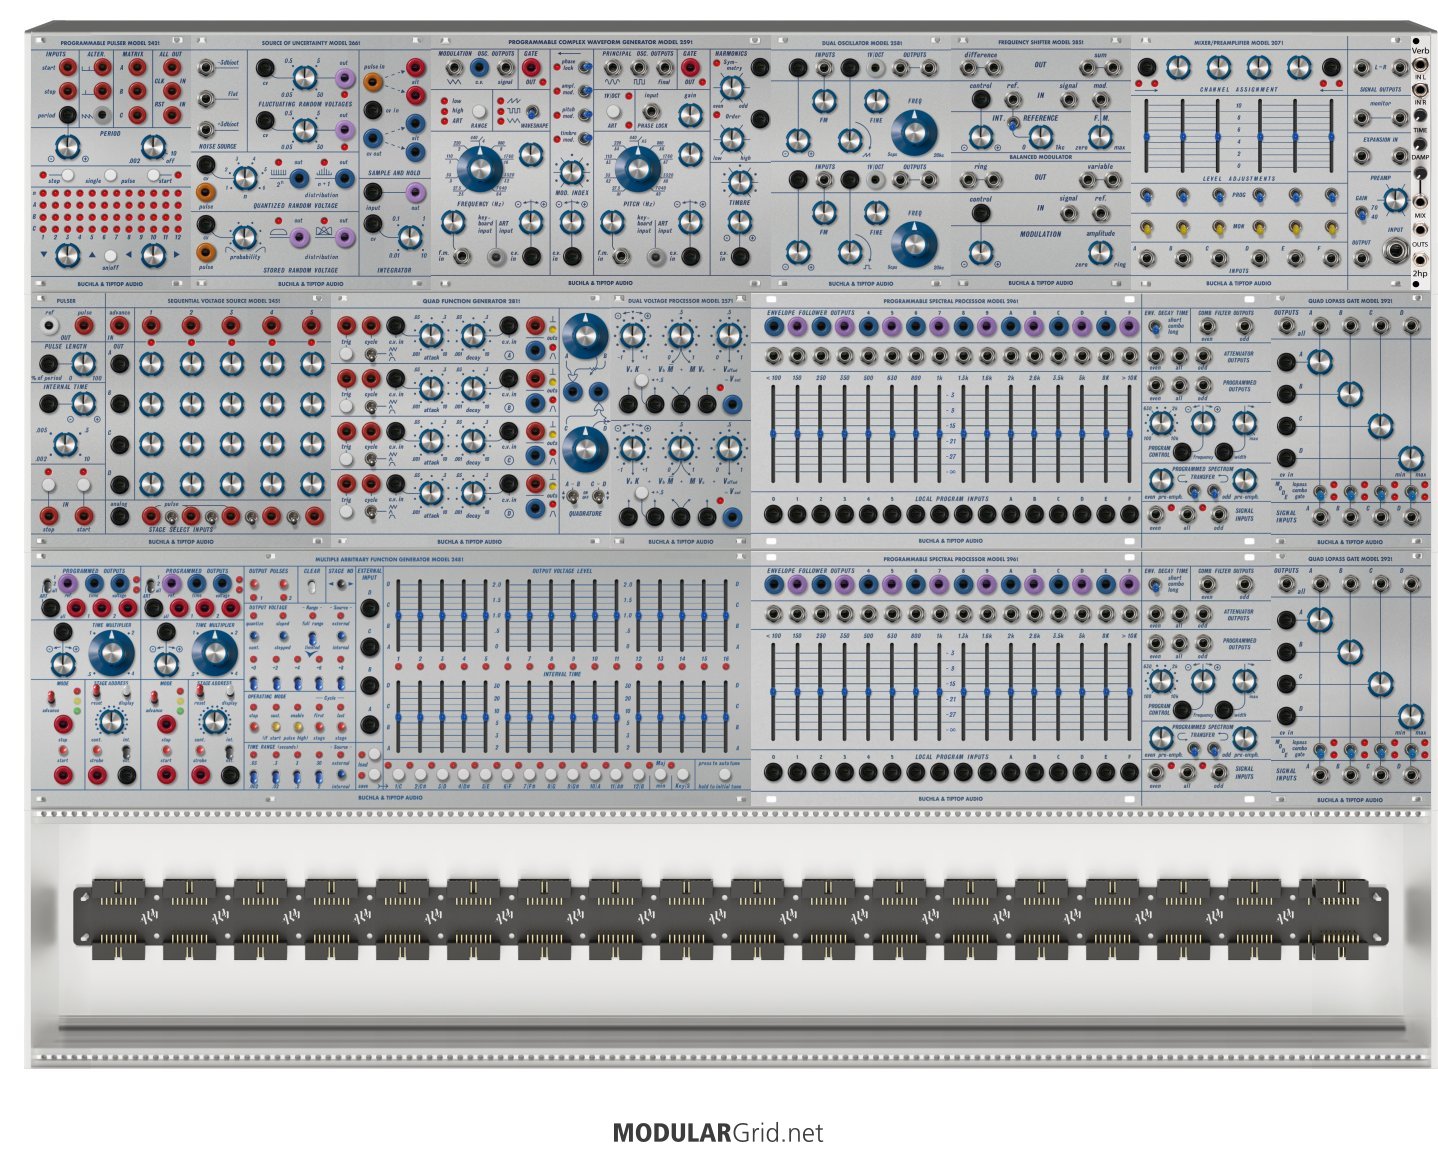Flip the A-B Quadrature switch
Viewport: 1438px width, 1154px height.
coord(572,495)
